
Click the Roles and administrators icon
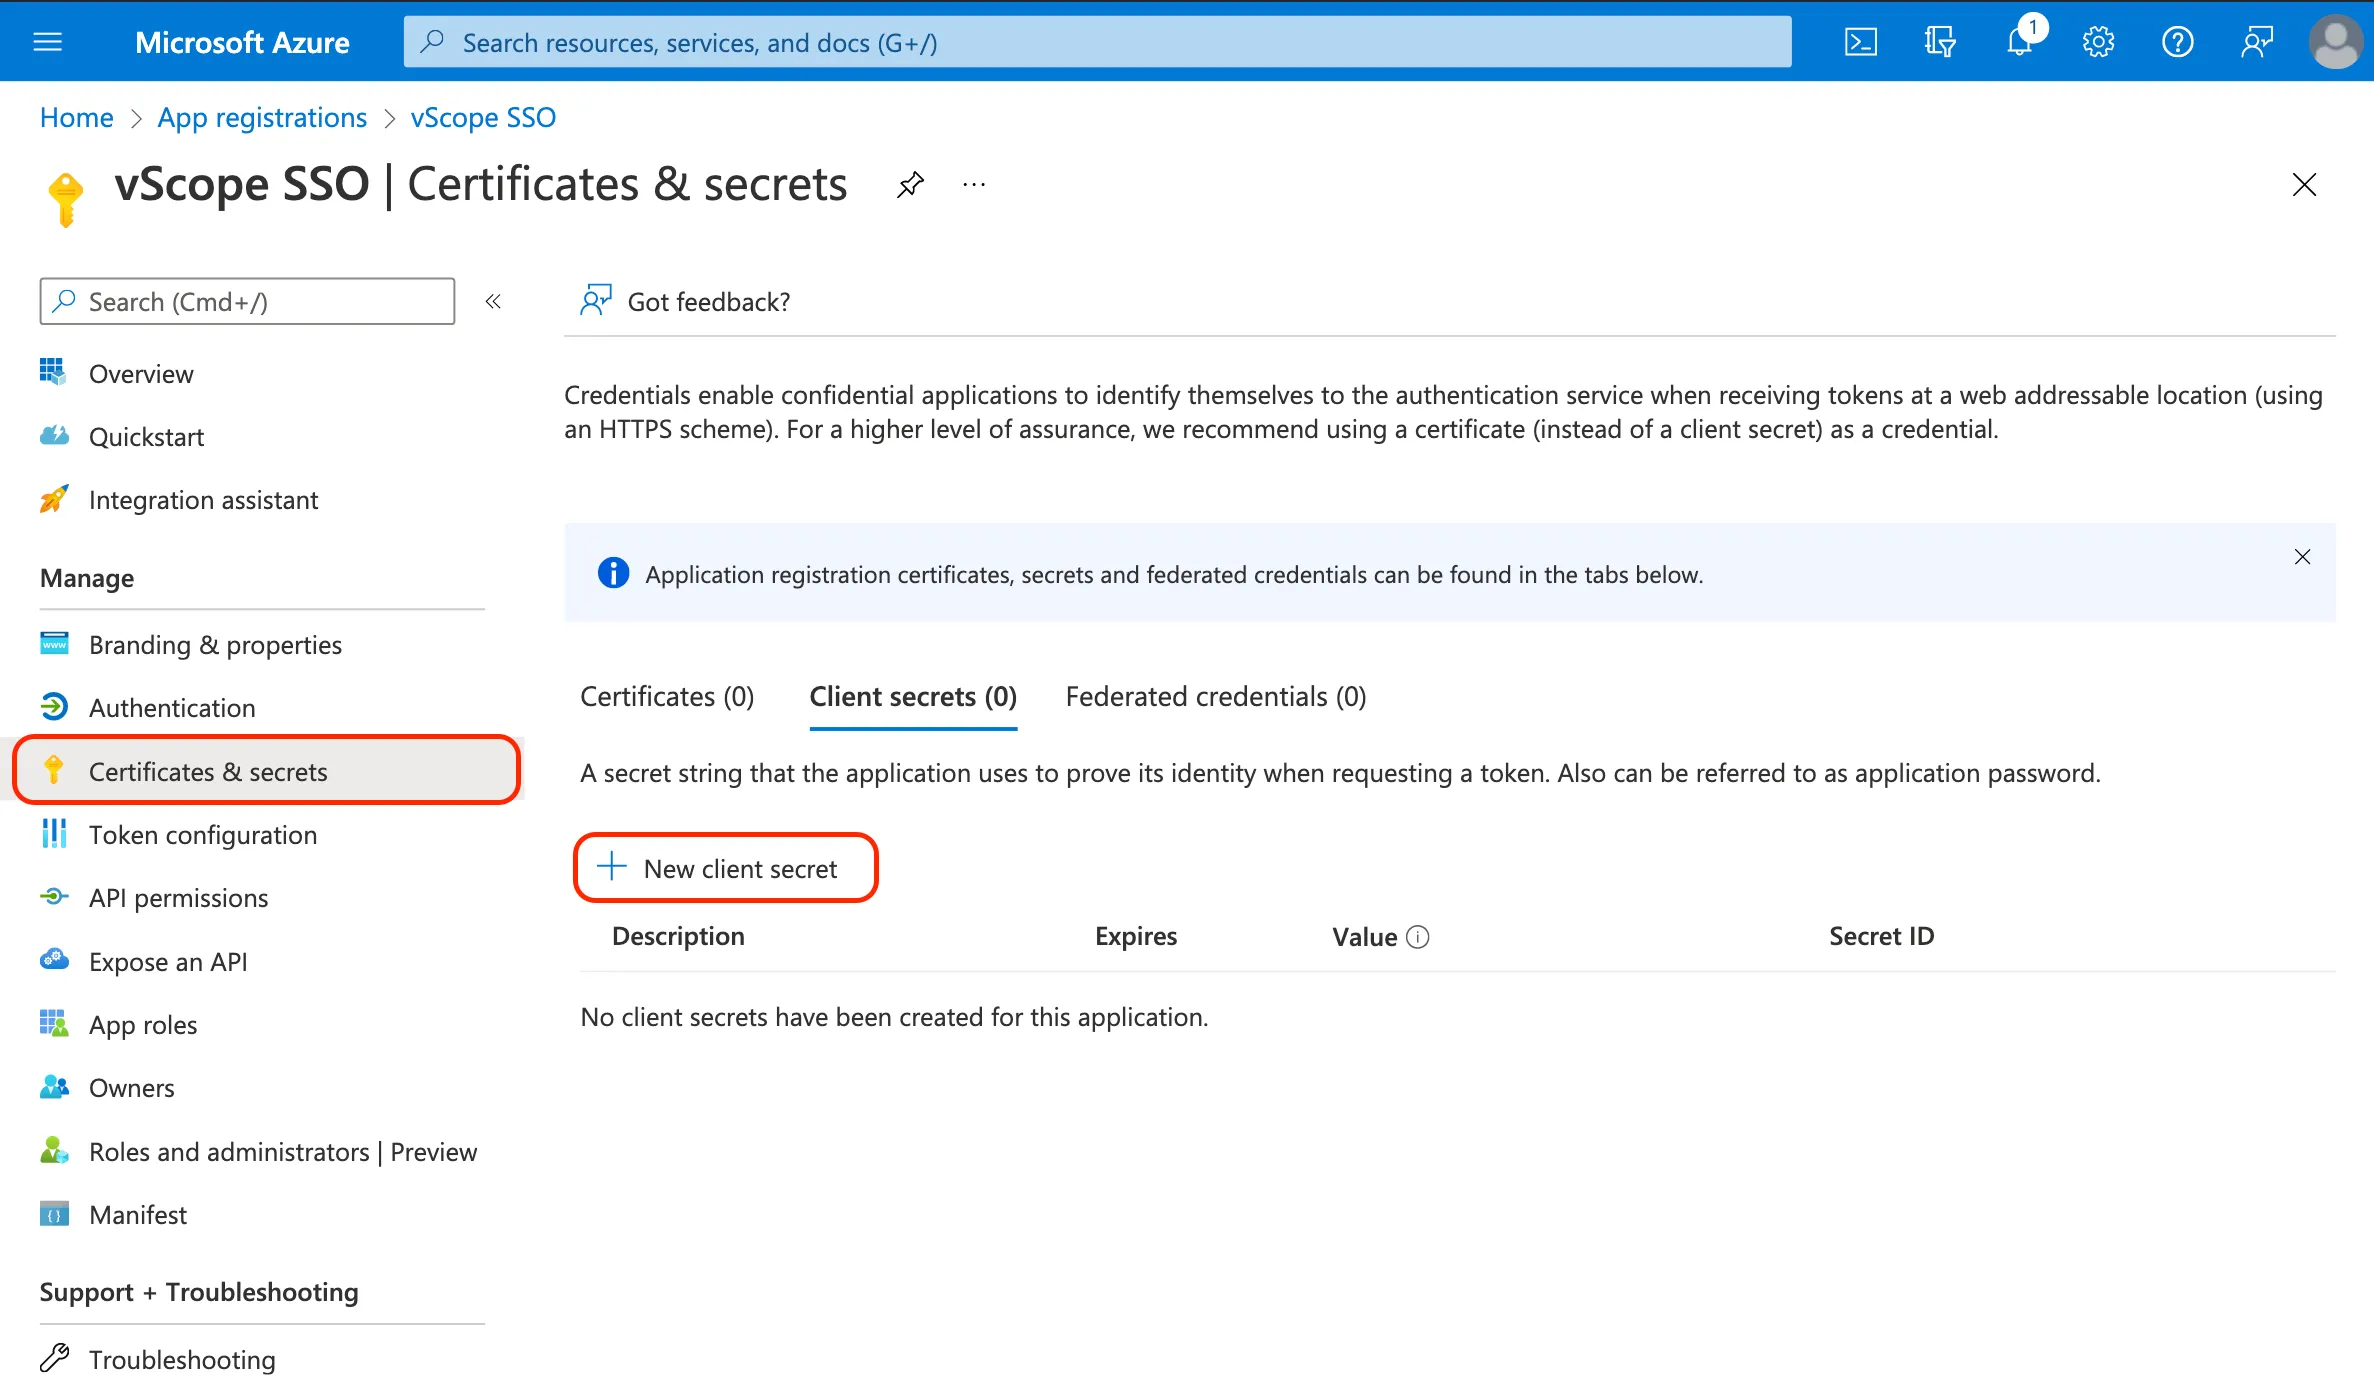click(x=54, y=1150)
